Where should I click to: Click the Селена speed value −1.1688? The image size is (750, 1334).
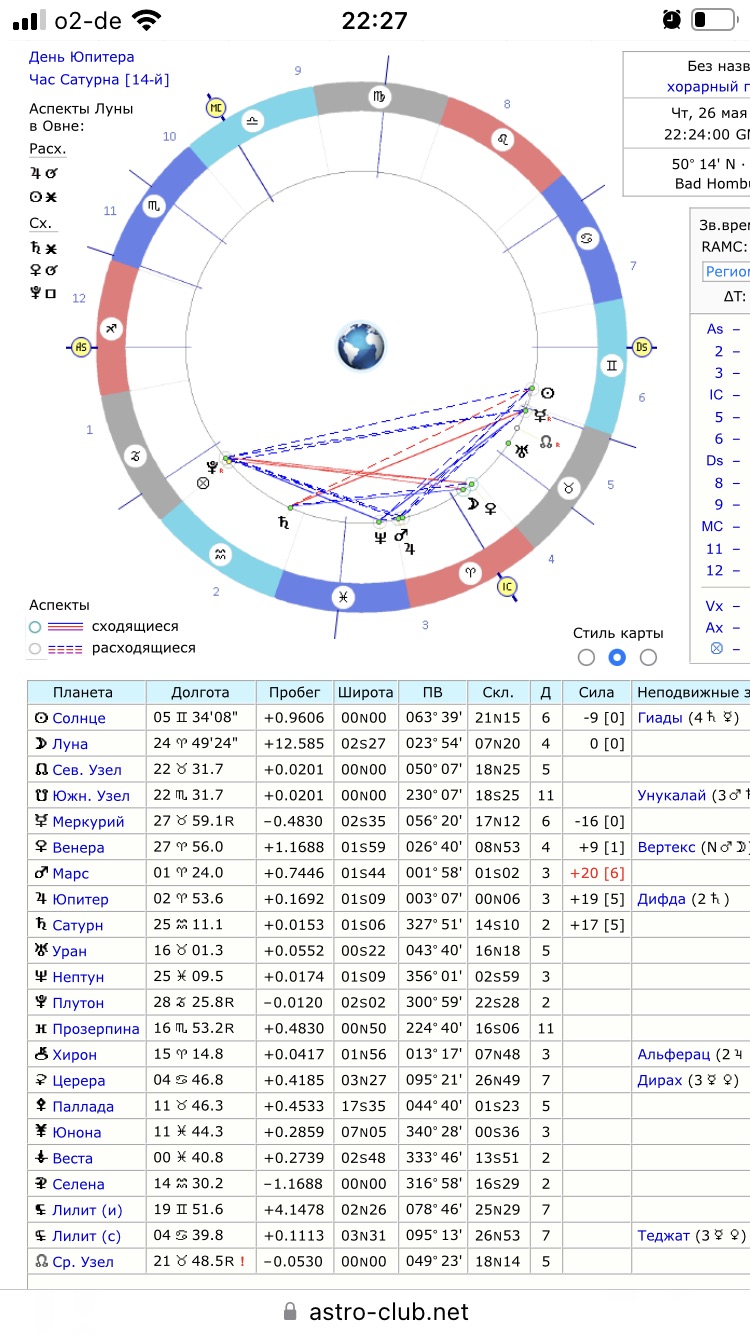pos(294,1184)
